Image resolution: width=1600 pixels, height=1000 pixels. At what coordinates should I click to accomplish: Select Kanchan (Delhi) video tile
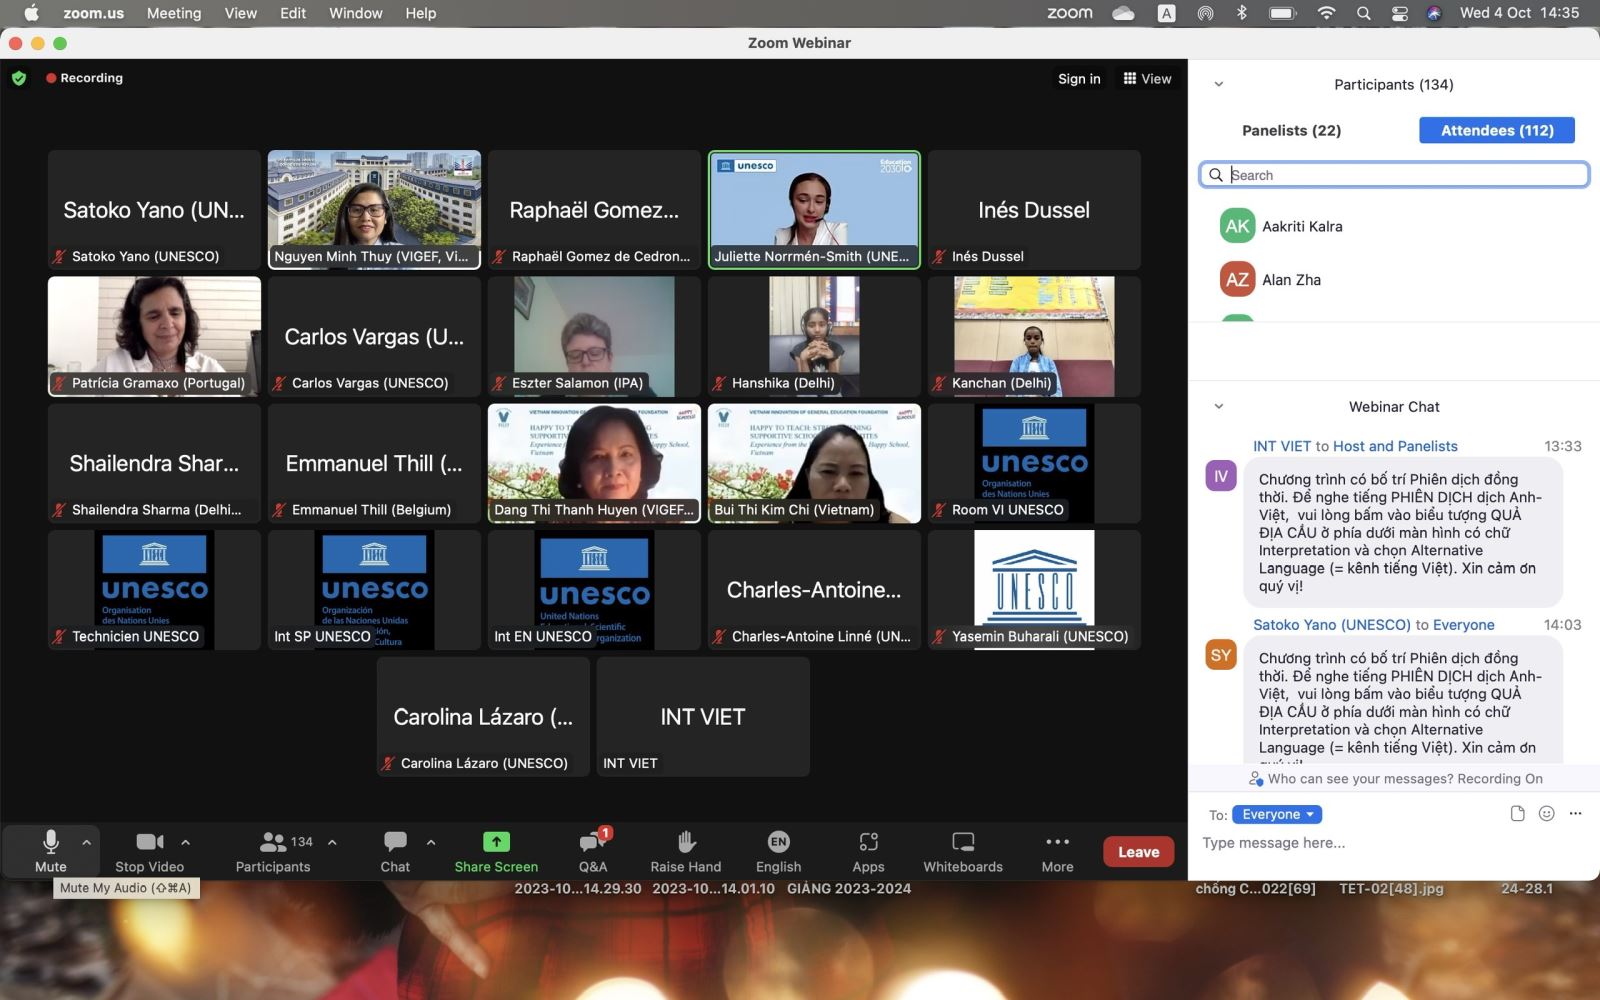tap(1034, 337)
